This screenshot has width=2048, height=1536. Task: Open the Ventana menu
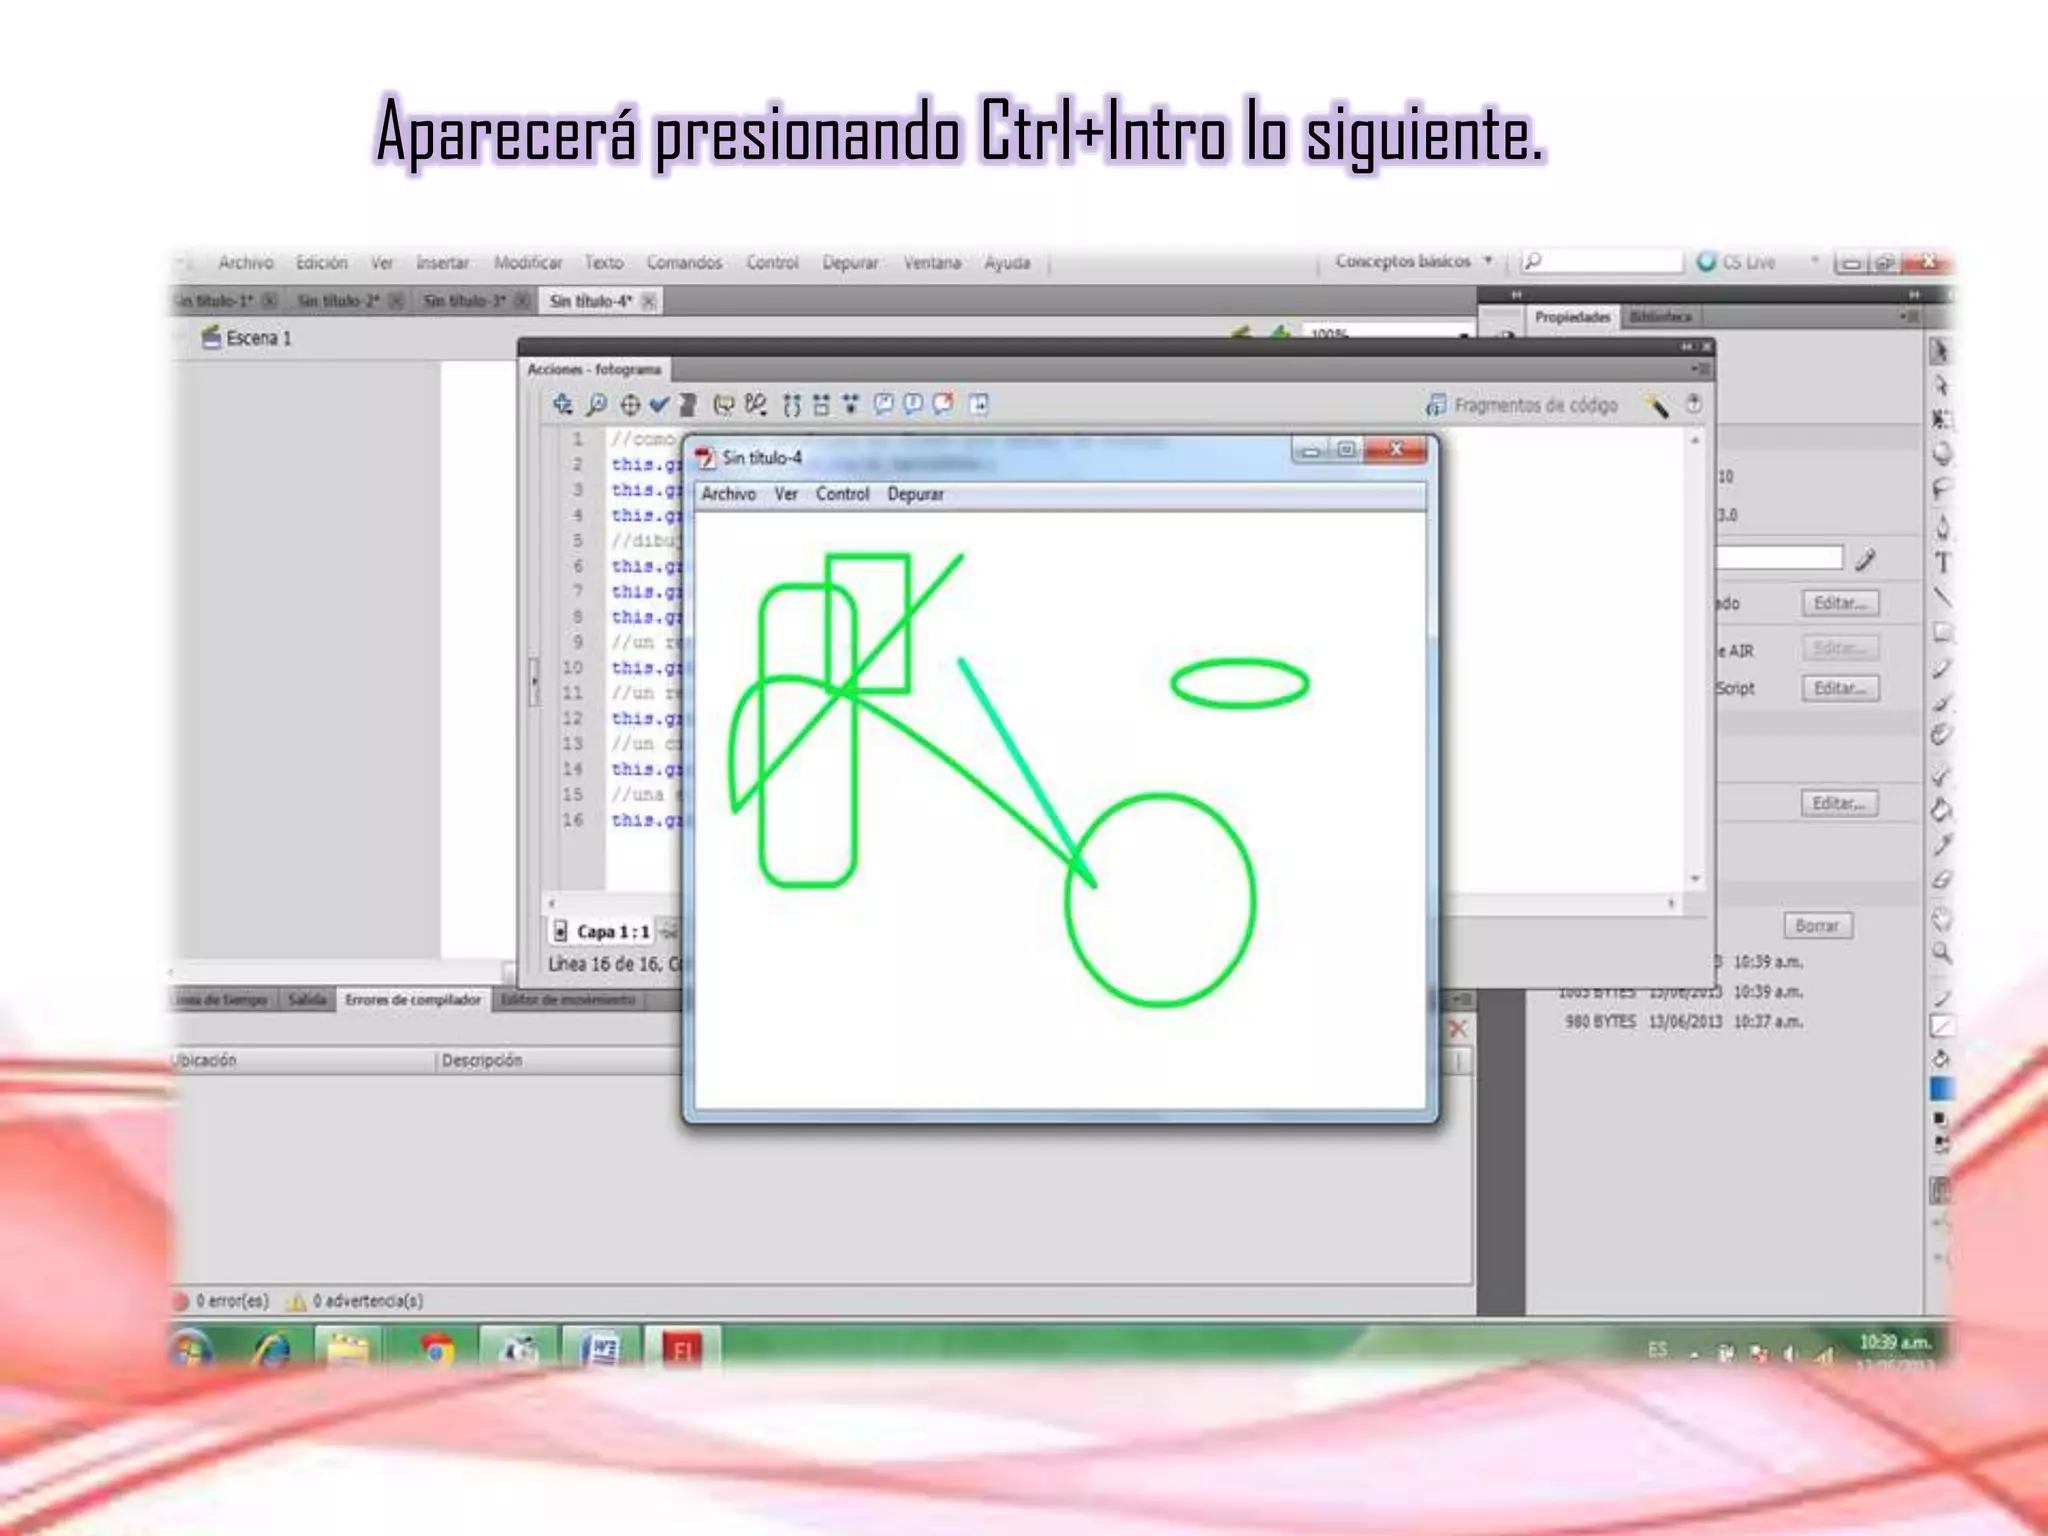pos(932,262)
